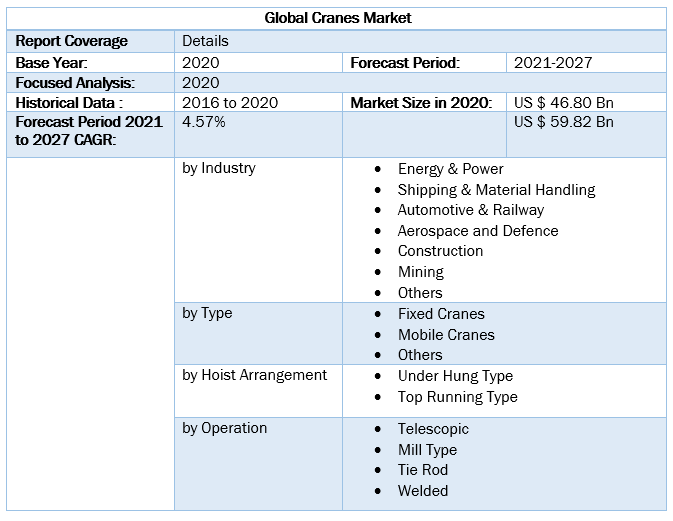Click the Details header cell
Viewport: 673px width, 521px height.
pyautogui.click(x=205, y=41)
